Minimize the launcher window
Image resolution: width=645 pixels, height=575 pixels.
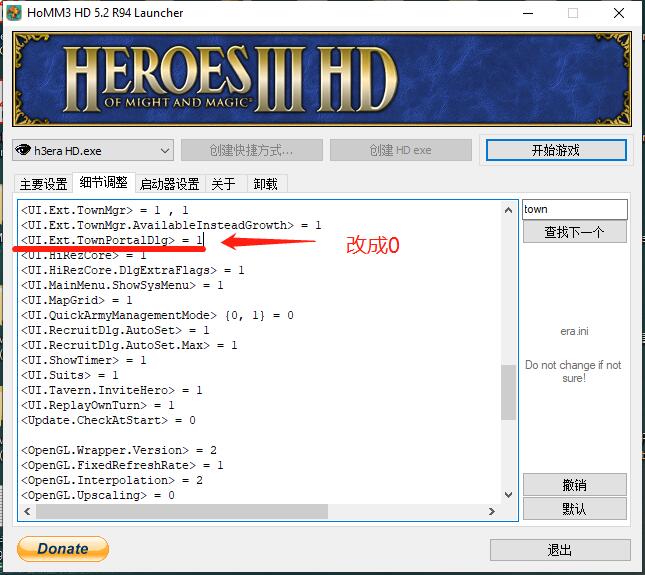528,13
